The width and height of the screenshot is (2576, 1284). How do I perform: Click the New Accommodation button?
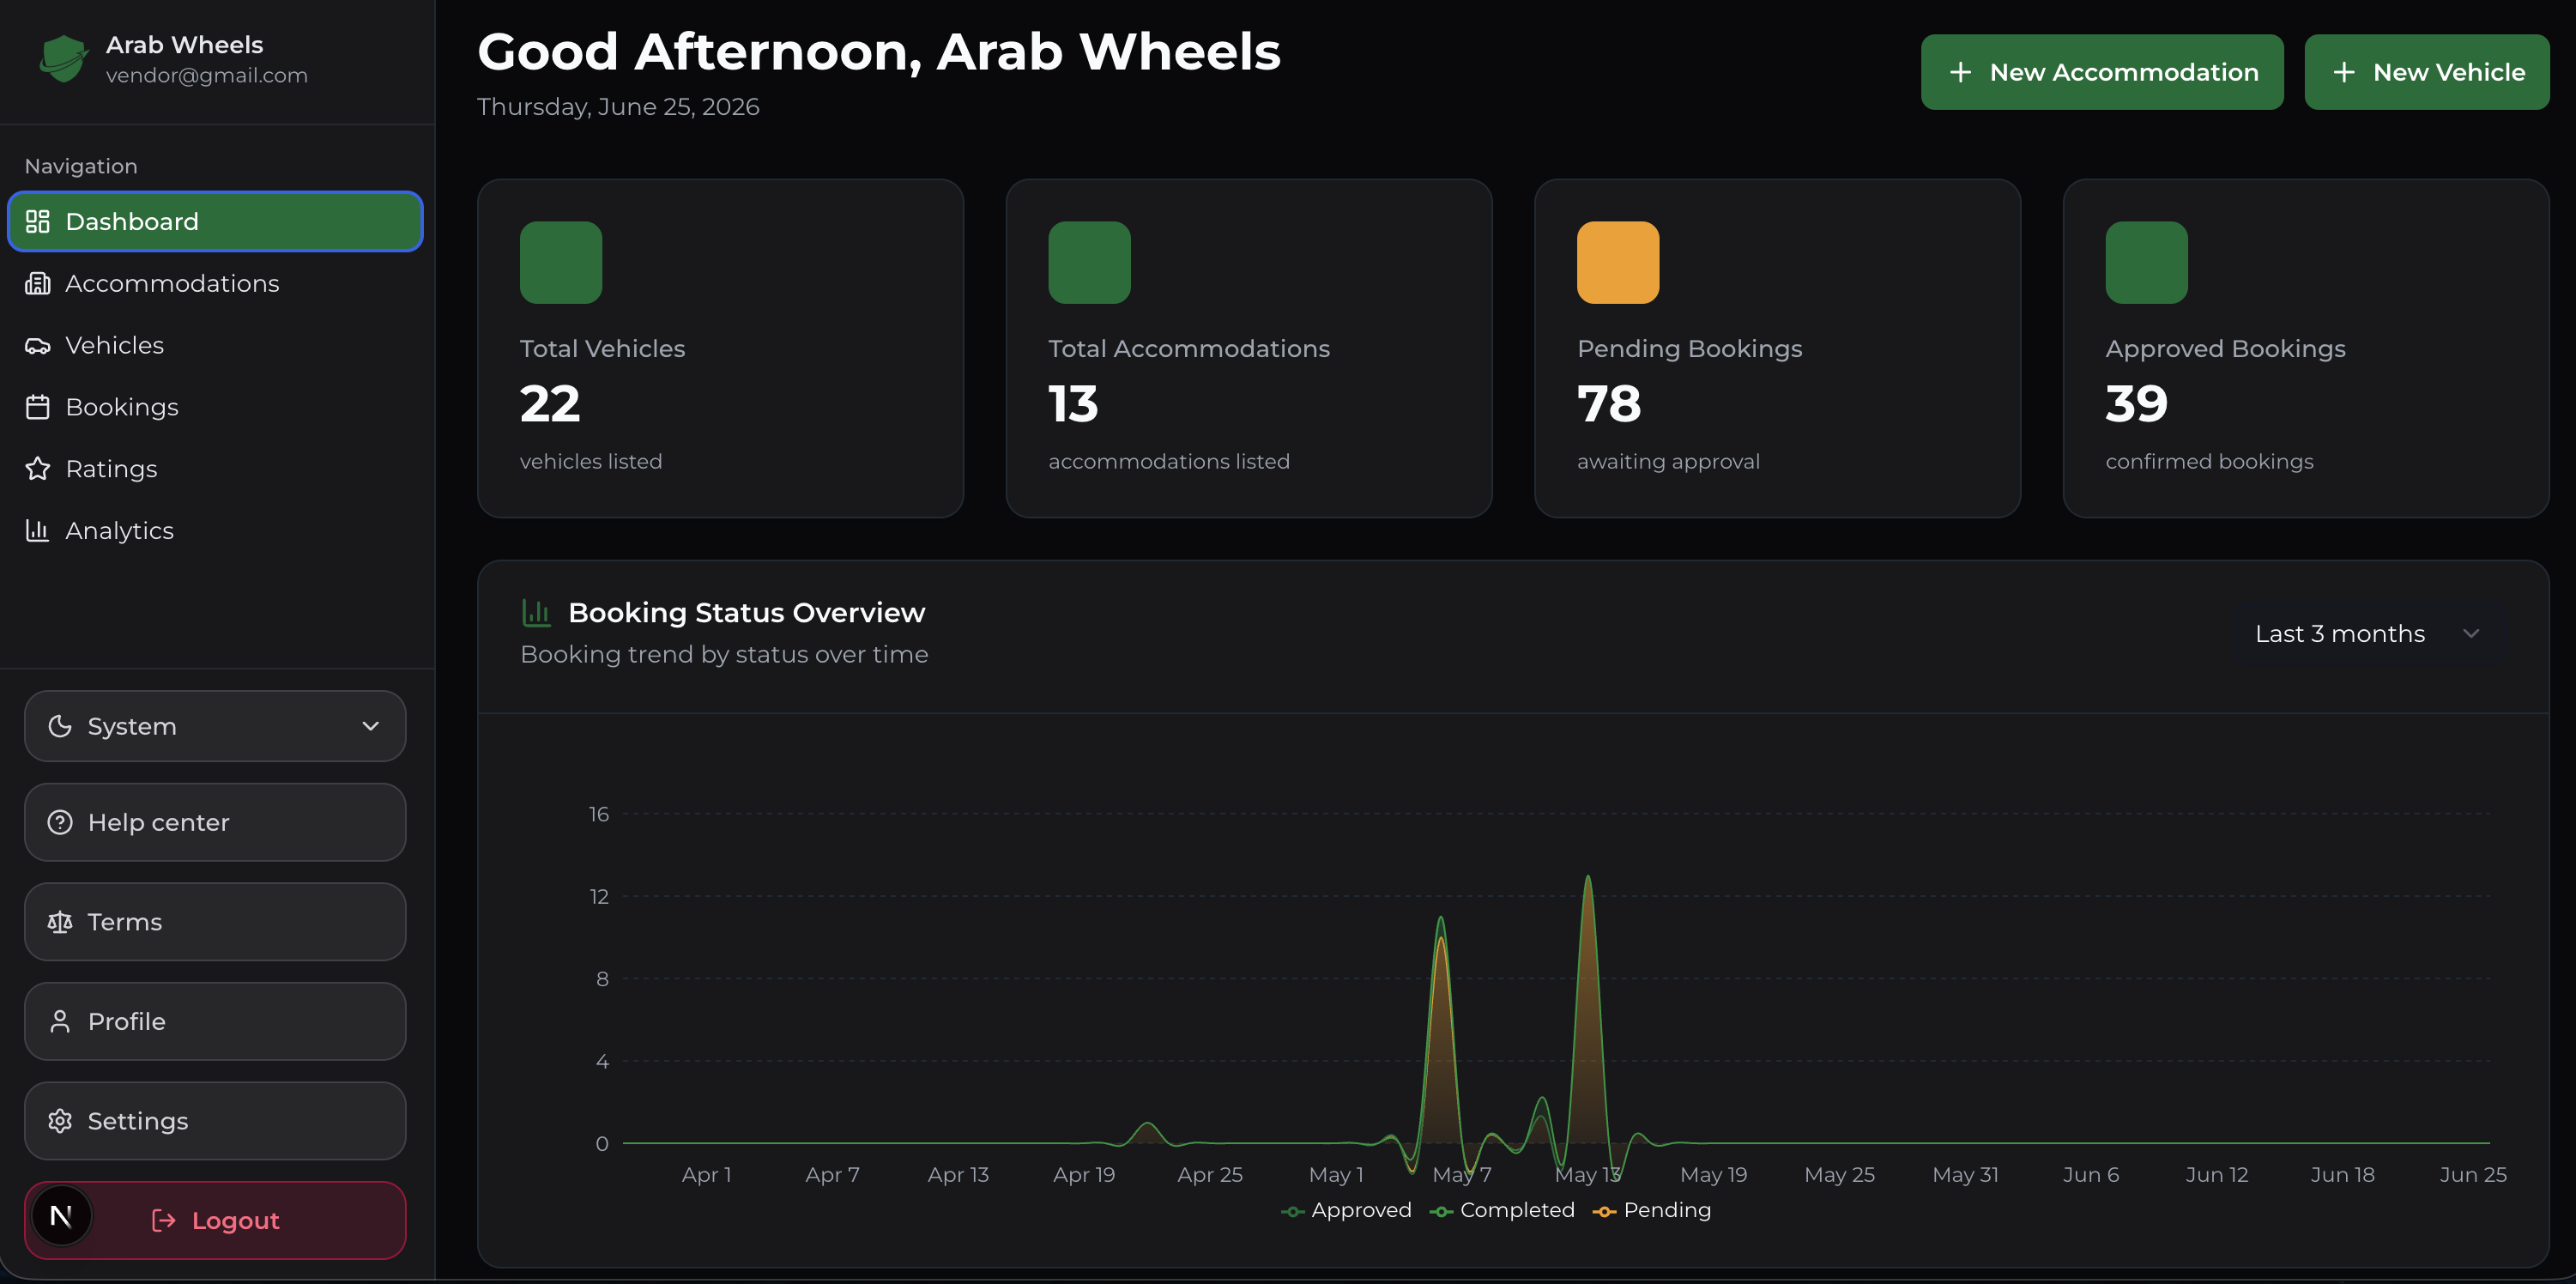(x=2102, y=72)
